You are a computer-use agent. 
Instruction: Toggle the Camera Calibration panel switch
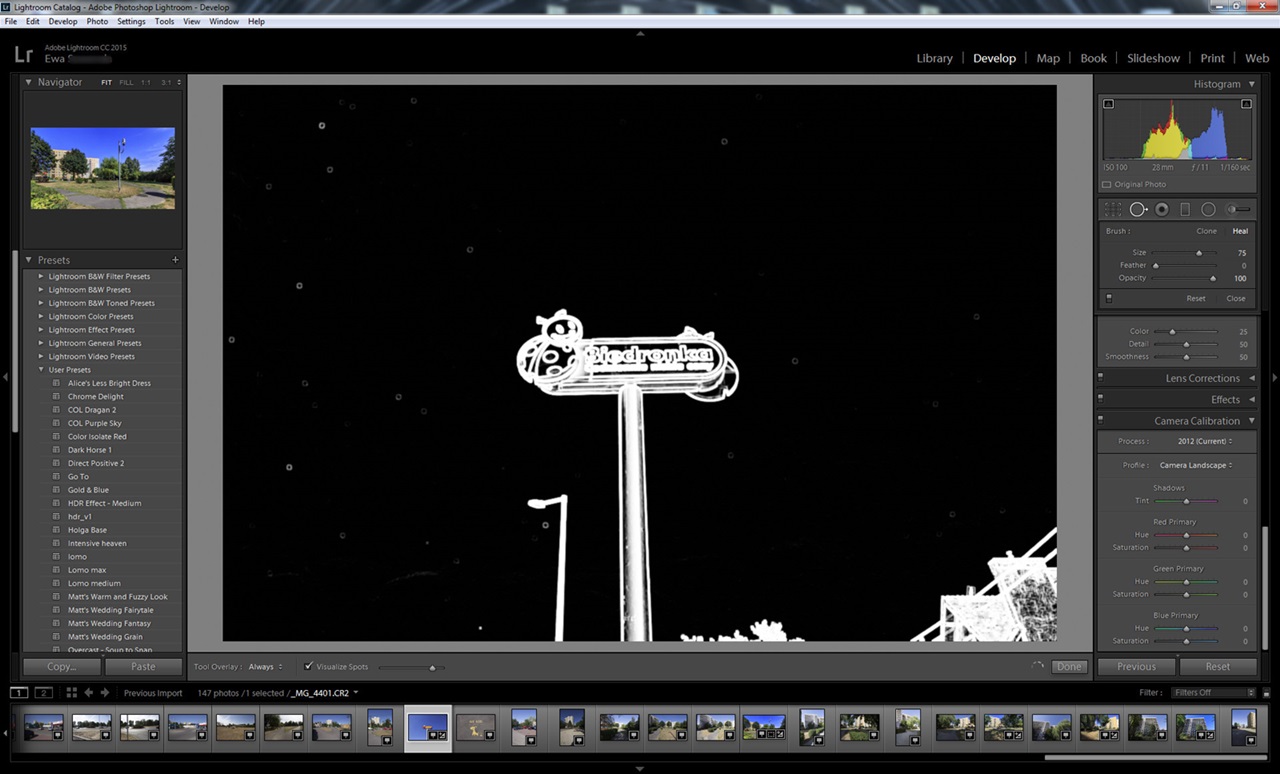(x=1100, y=421)
